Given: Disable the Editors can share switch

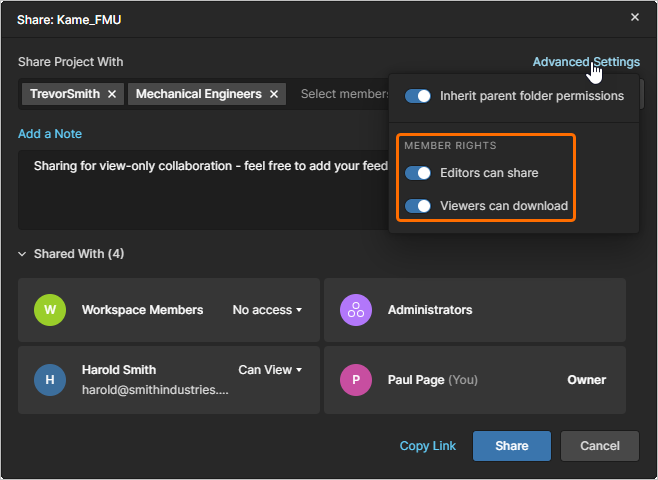Looking at the screenshot, I should (x=418, y=173).
